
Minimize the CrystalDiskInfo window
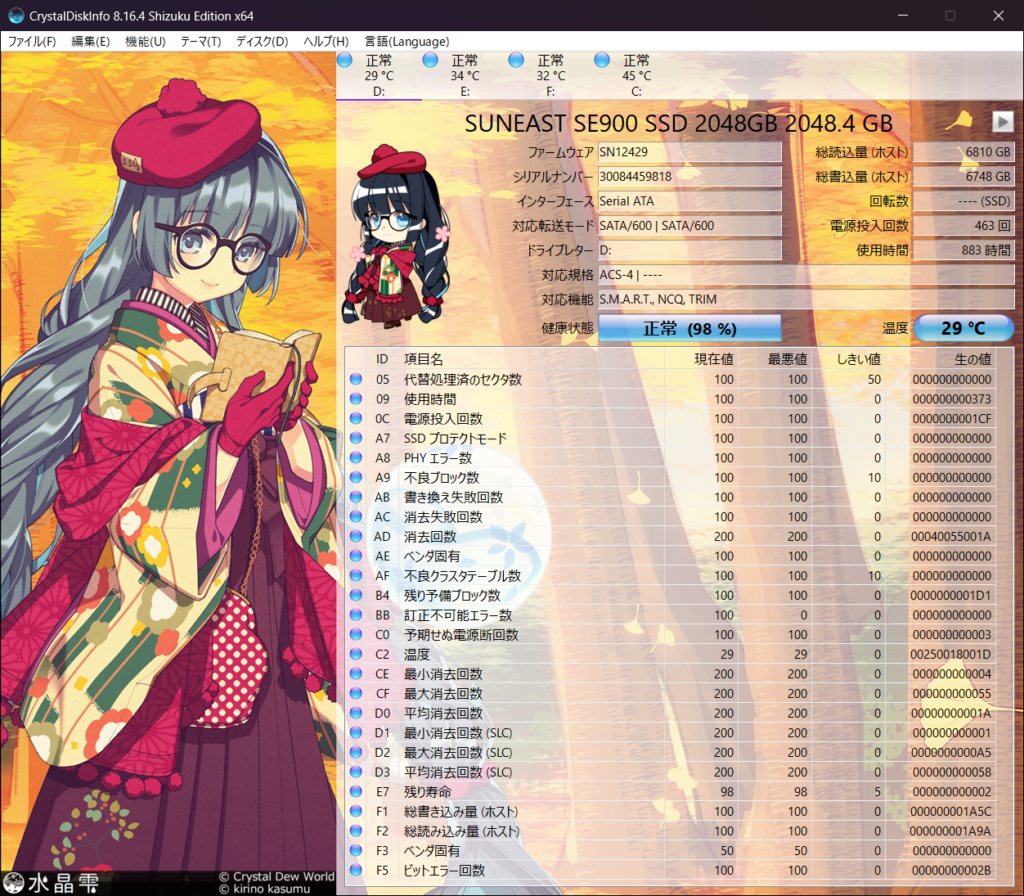[x=903, y=16]
